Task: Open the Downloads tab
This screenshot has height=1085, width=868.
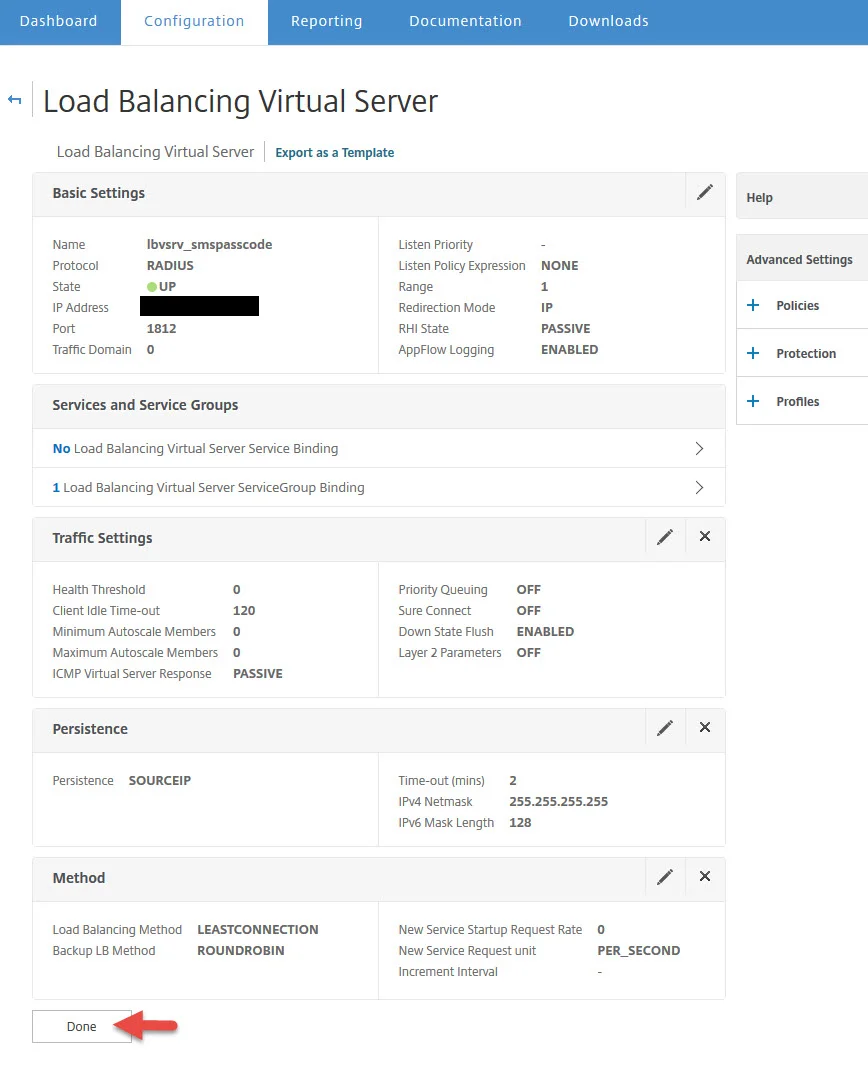Action: tap(608, 21)
